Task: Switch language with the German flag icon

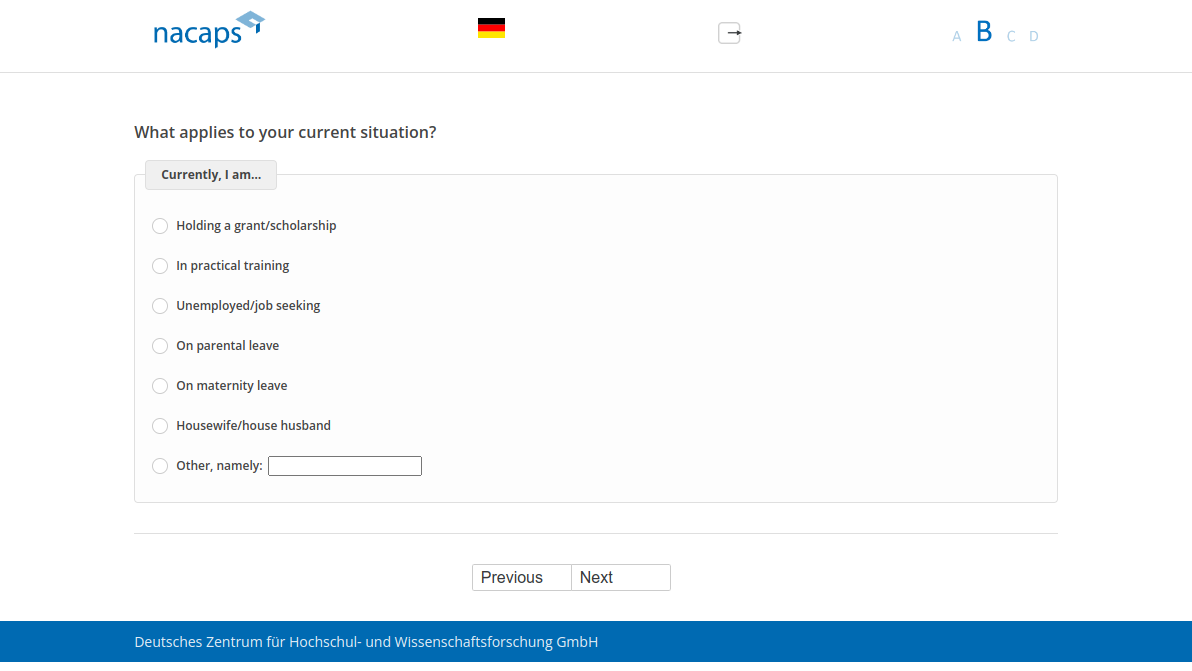Action: [x=491, y=28]
